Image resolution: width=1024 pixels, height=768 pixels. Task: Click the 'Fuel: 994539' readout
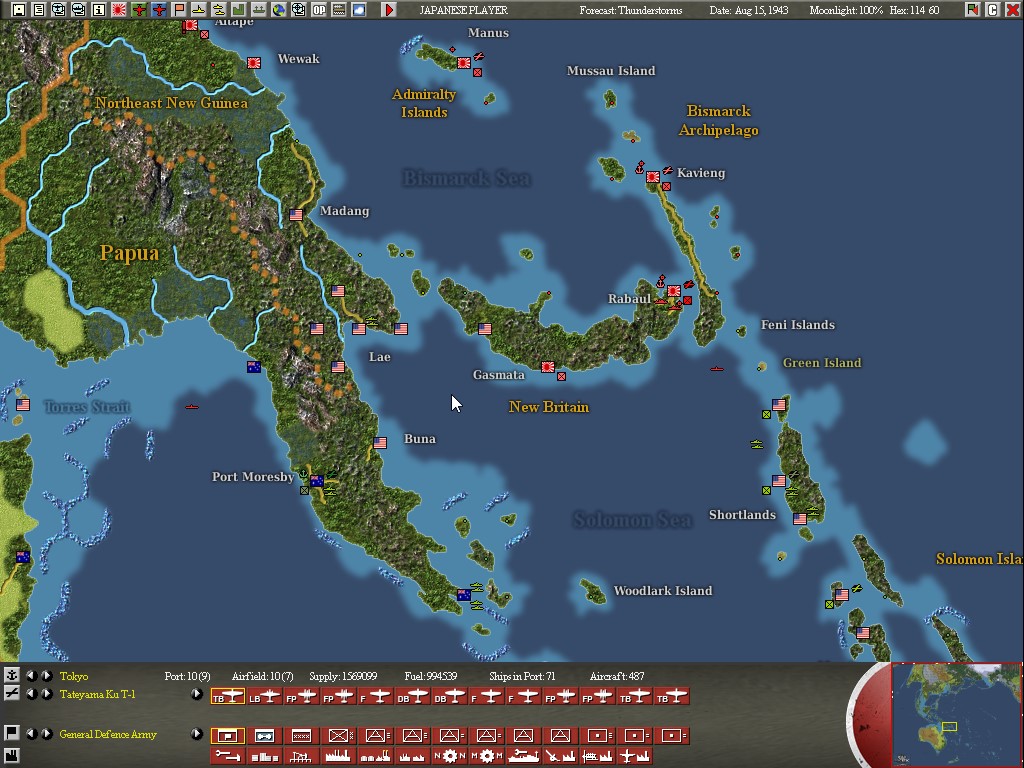430,676
